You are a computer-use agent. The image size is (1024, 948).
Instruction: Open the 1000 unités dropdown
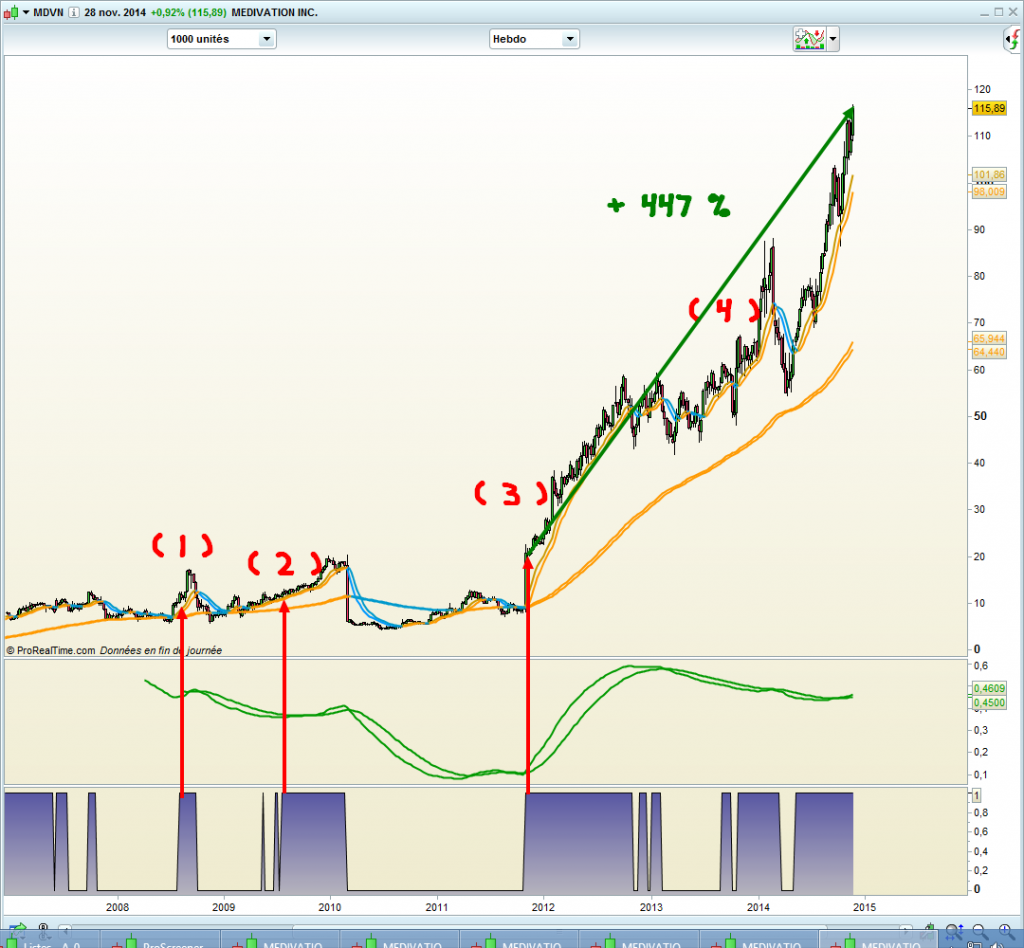[x=221, y=39]
